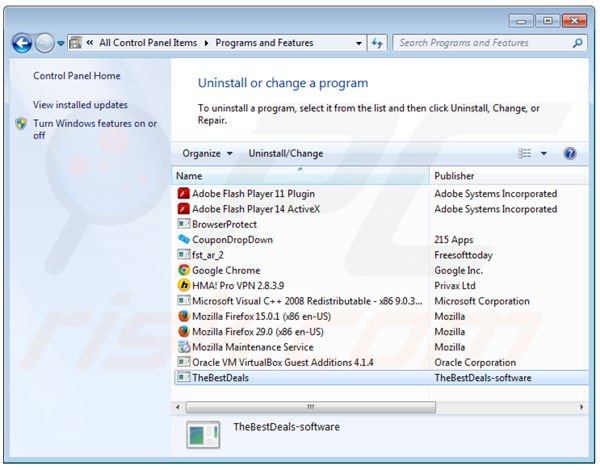Select the Google Chrome entry name
Screen dimensions: 600x470
tap(226, 270)
